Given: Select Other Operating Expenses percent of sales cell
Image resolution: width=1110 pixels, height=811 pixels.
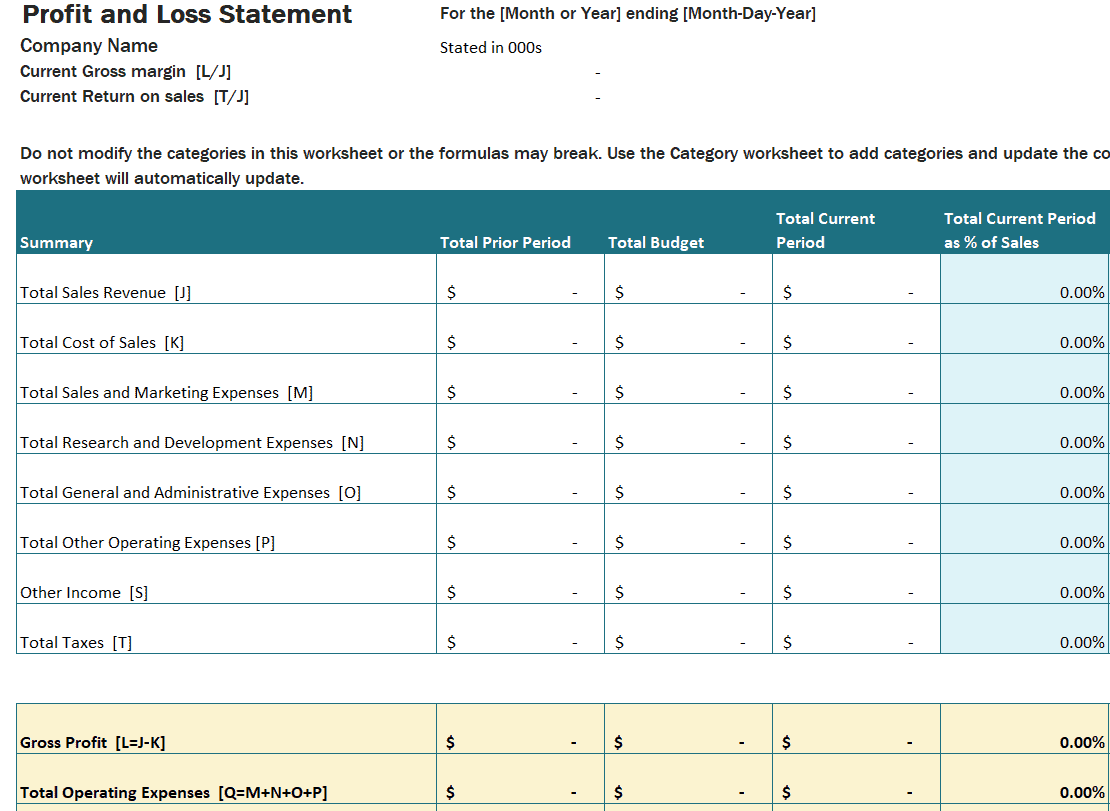Looking at the screenshot, I should pyautogui.click(x=1025, y=529).
